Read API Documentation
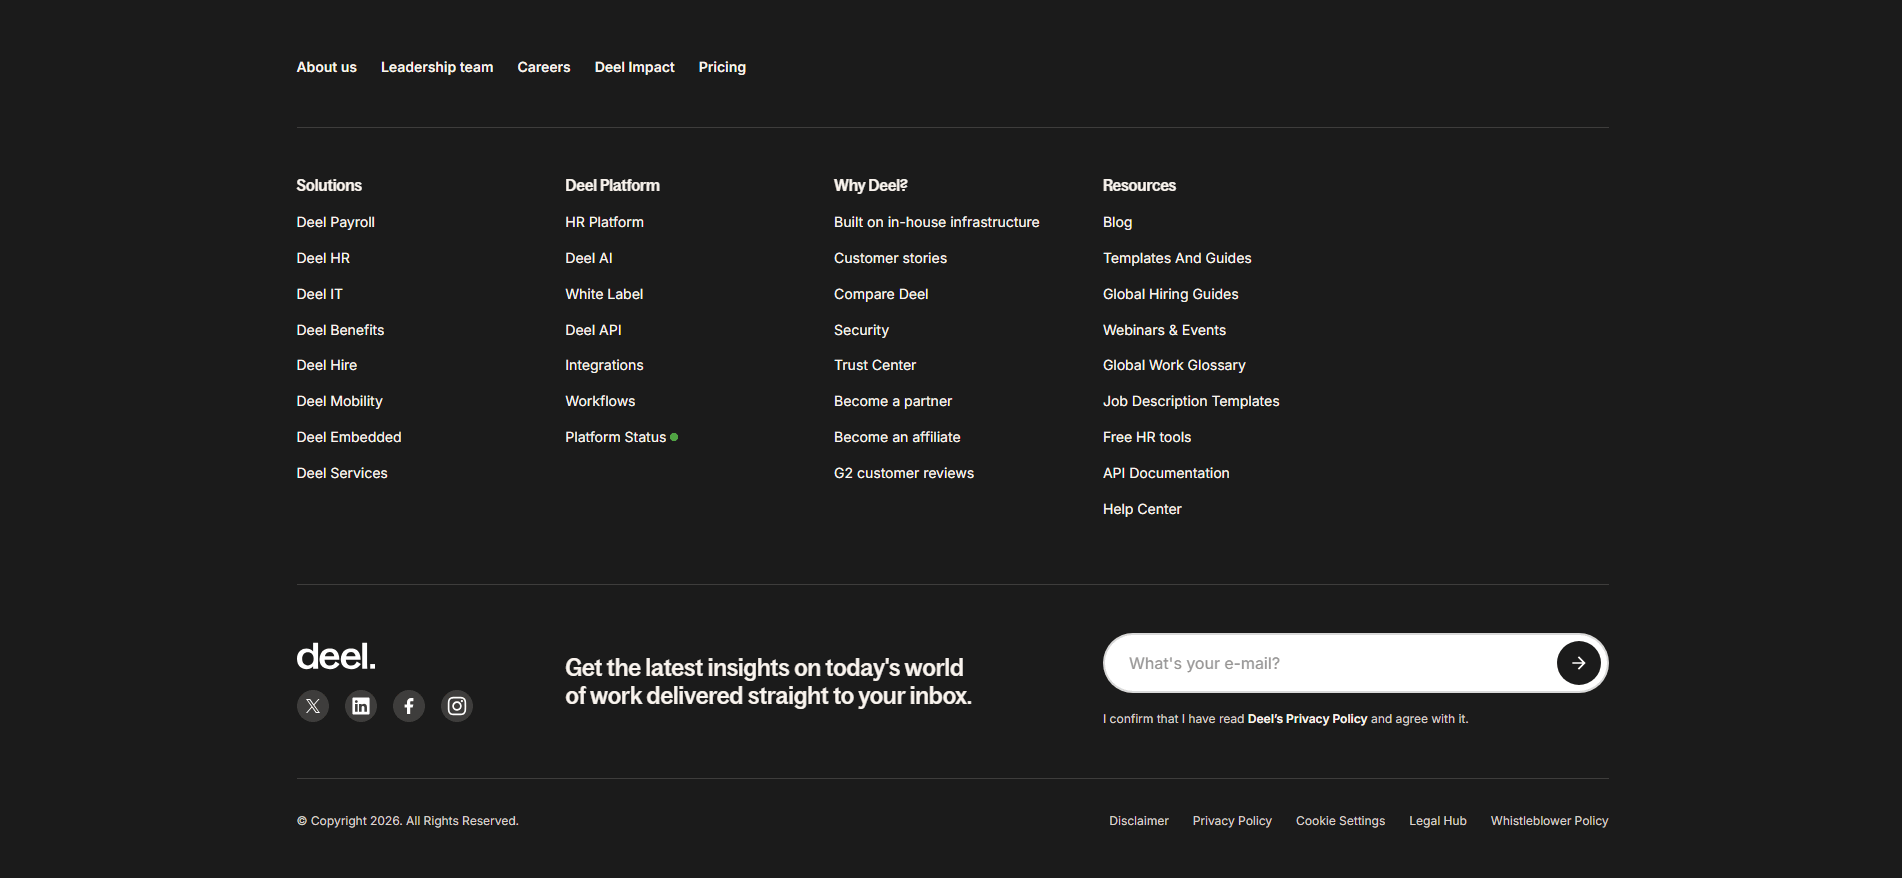 pos(1166,473)
